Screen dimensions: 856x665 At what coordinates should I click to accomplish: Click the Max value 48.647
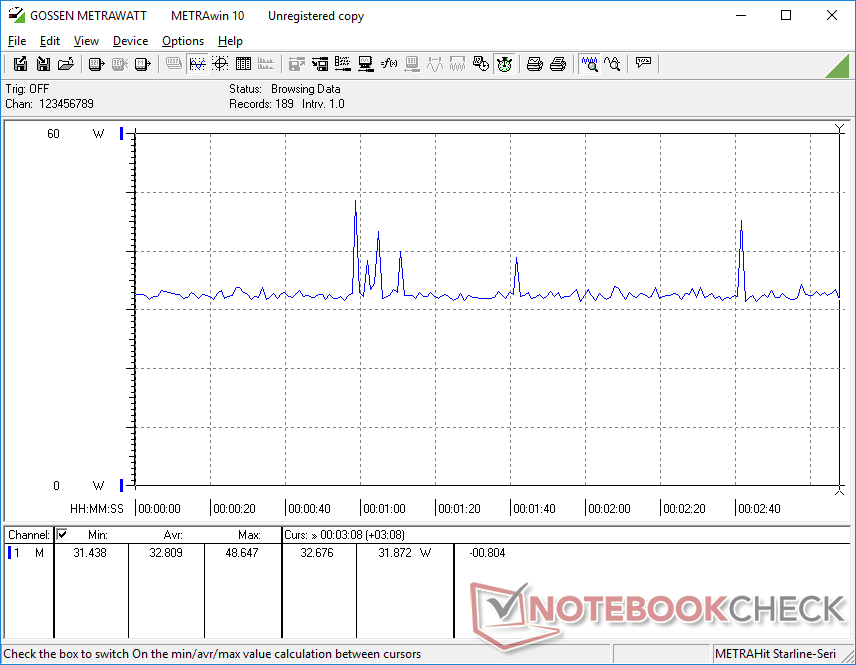tap(241, 553)
